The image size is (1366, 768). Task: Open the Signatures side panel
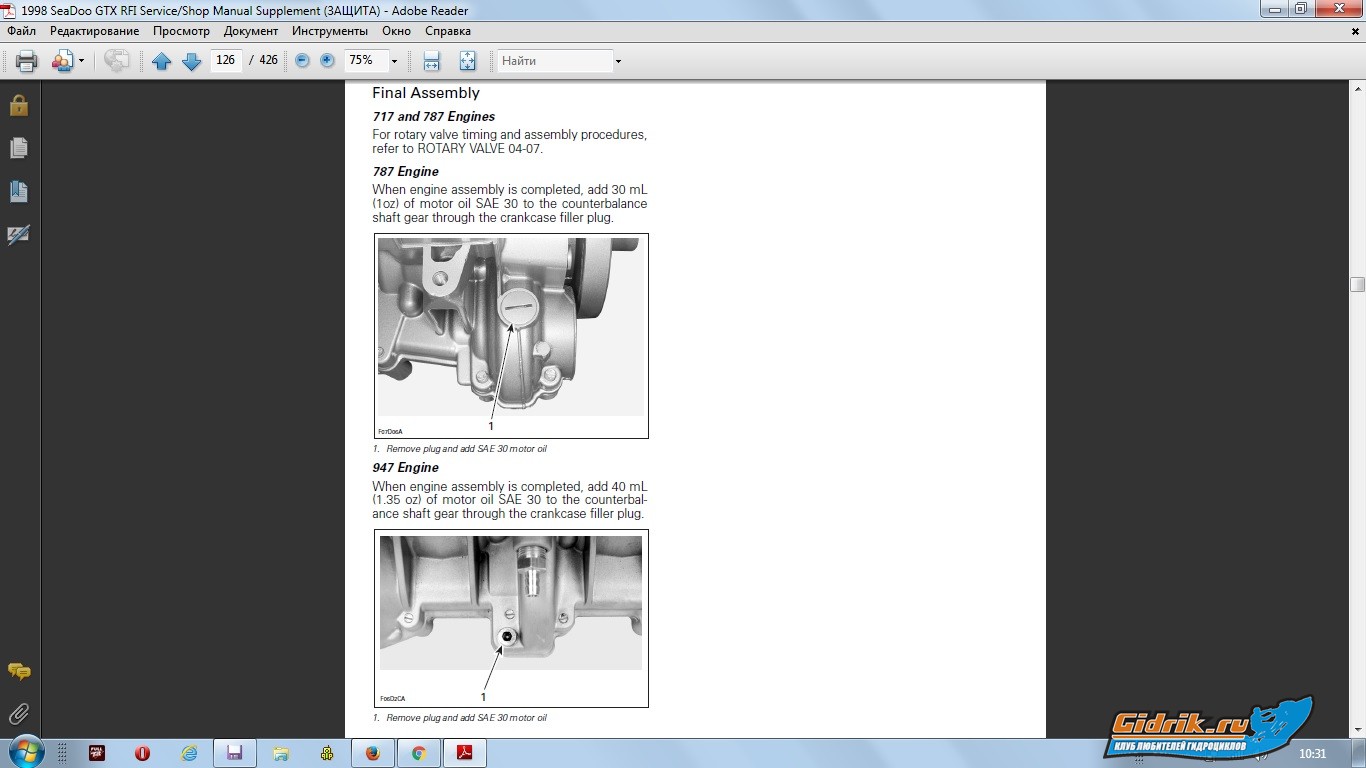(x=19, y=235)
